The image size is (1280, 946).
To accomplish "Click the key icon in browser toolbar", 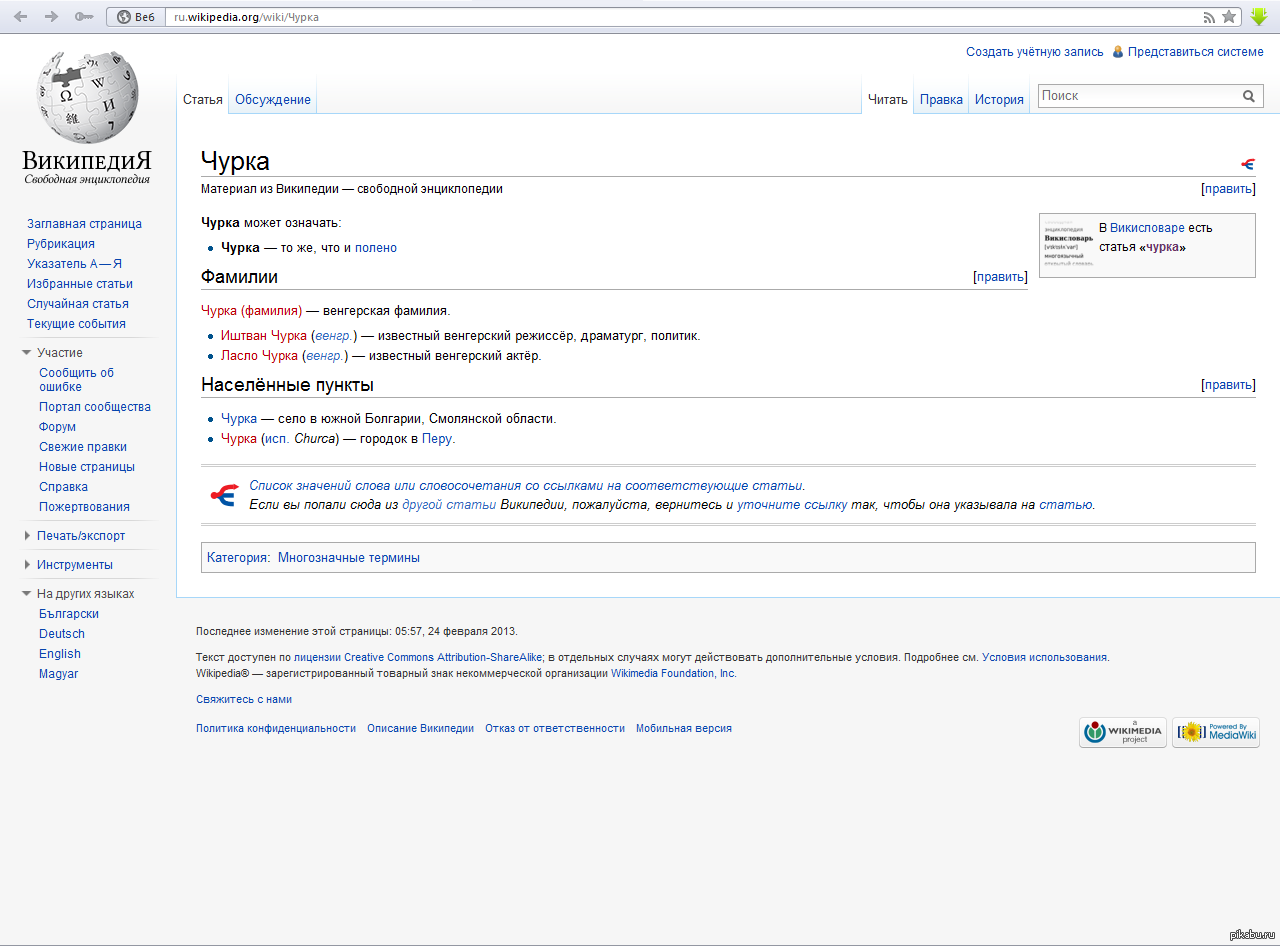I will (84, 17).
